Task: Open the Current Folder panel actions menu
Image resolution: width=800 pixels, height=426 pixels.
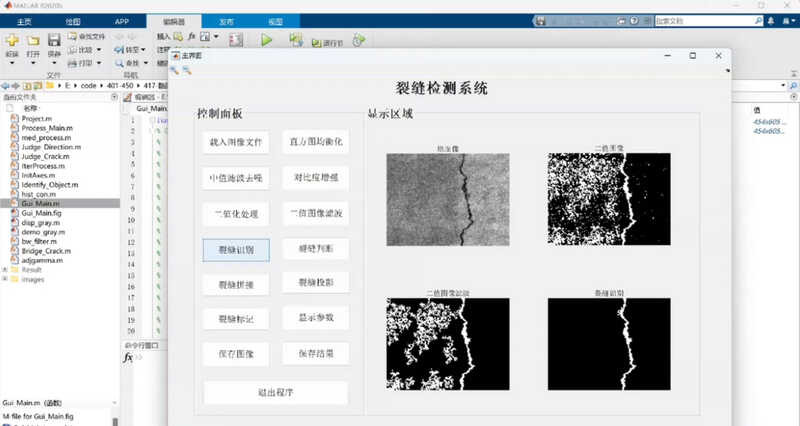Action: click(111, 98)
